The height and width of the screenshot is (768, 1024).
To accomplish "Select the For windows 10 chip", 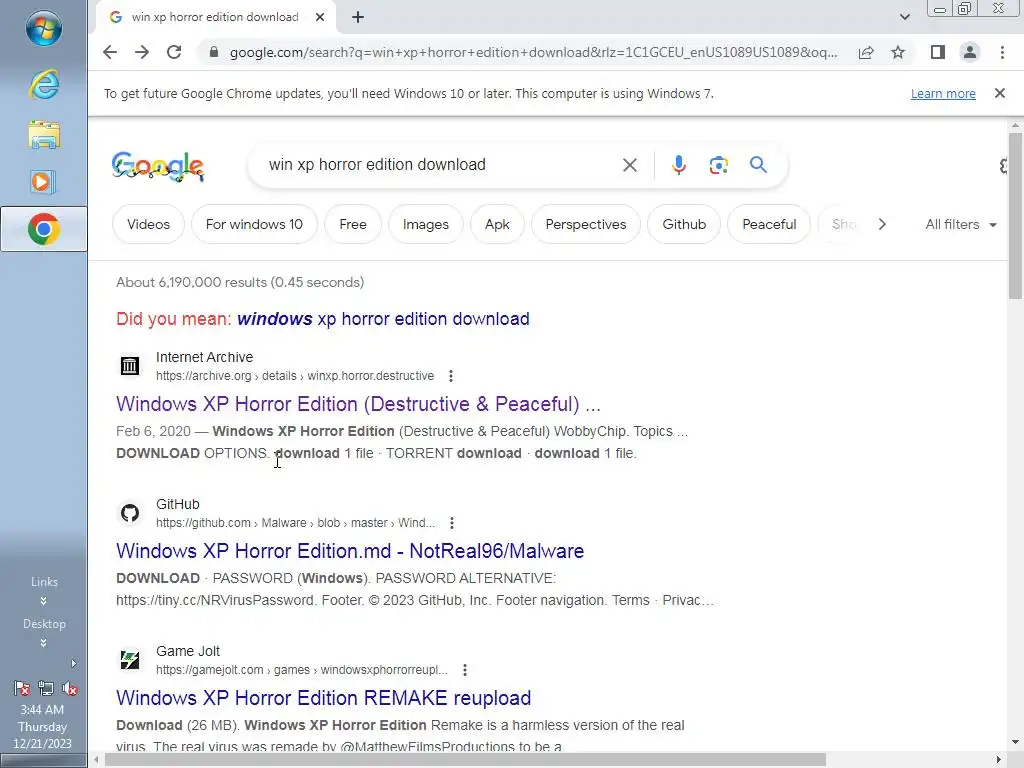I will click(x=254, y=224).
